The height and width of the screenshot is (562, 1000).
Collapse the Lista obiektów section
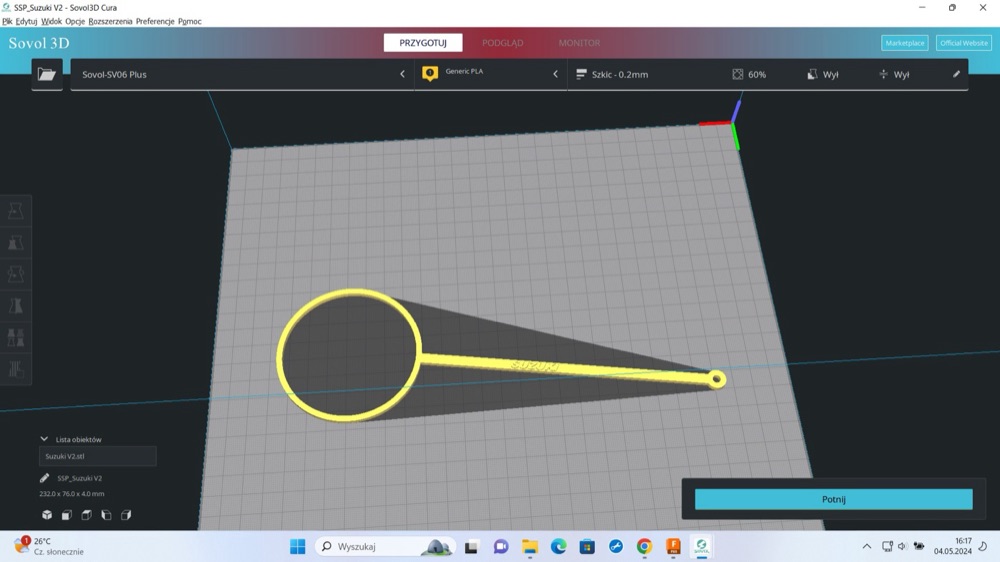pos(44,439)
